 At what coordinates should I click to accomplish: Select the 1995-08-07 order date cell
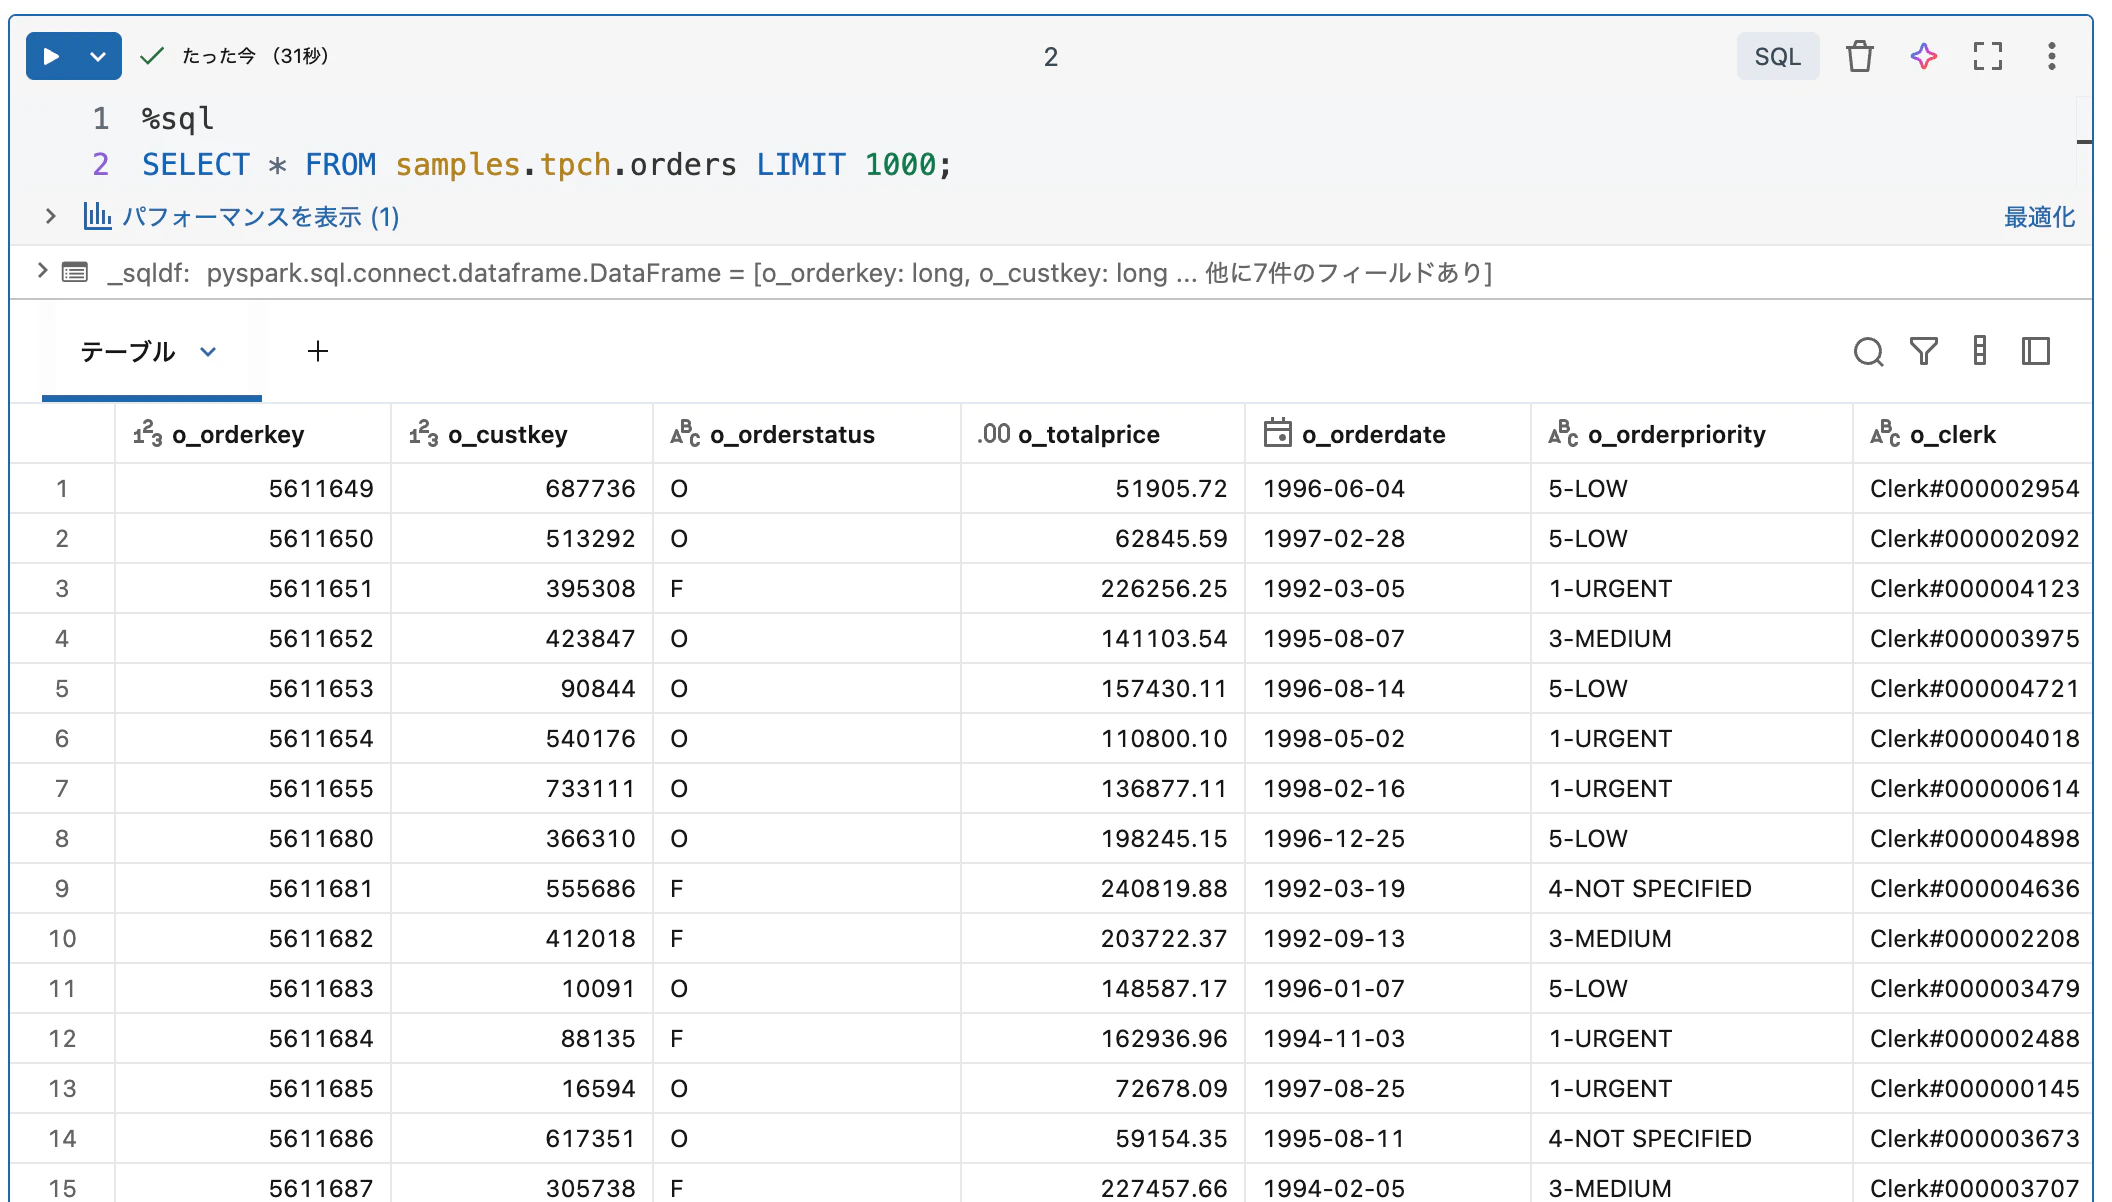1388,639
